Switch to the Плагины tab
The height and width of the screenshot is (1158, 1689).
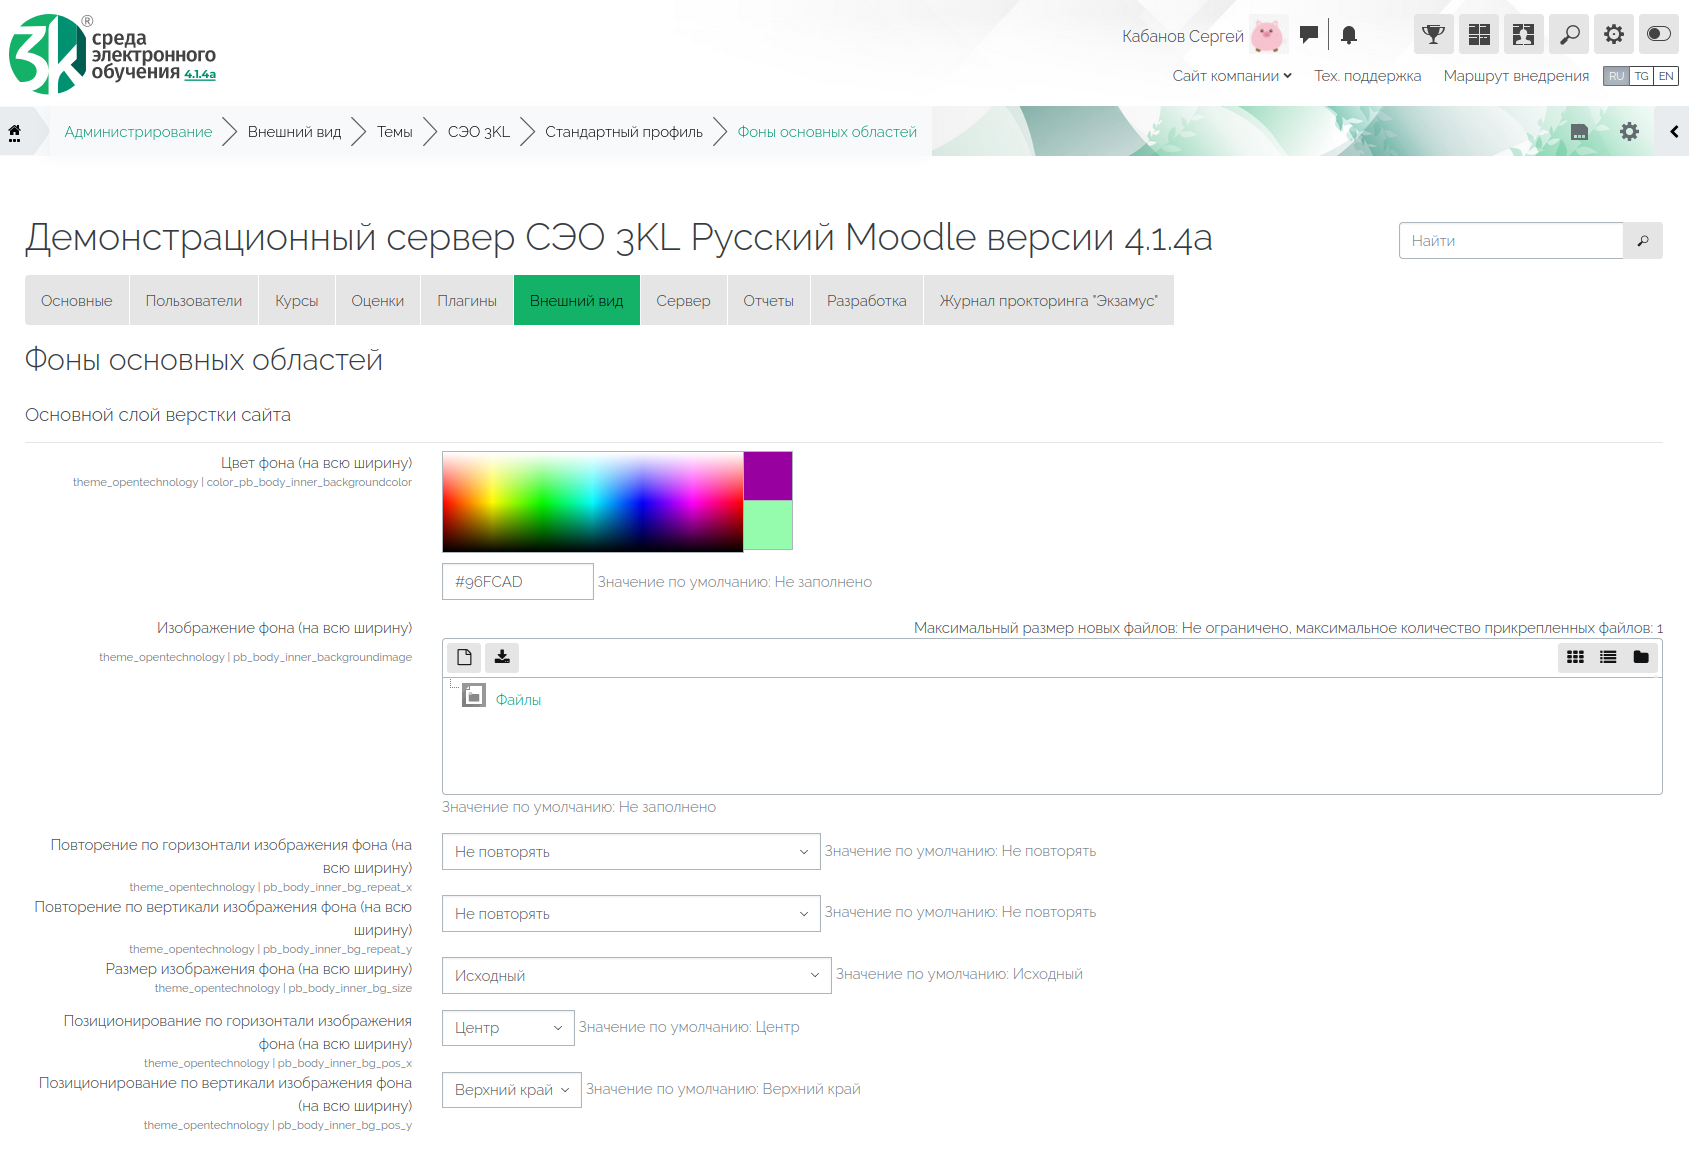(466, 301)
